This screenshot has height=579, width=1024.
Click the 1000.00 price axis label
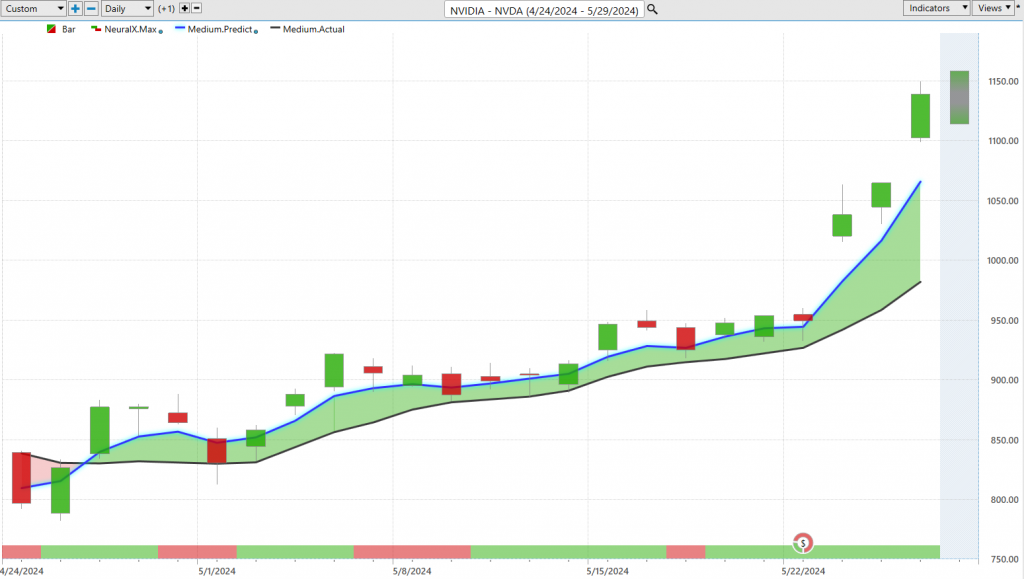(1003, 260)
